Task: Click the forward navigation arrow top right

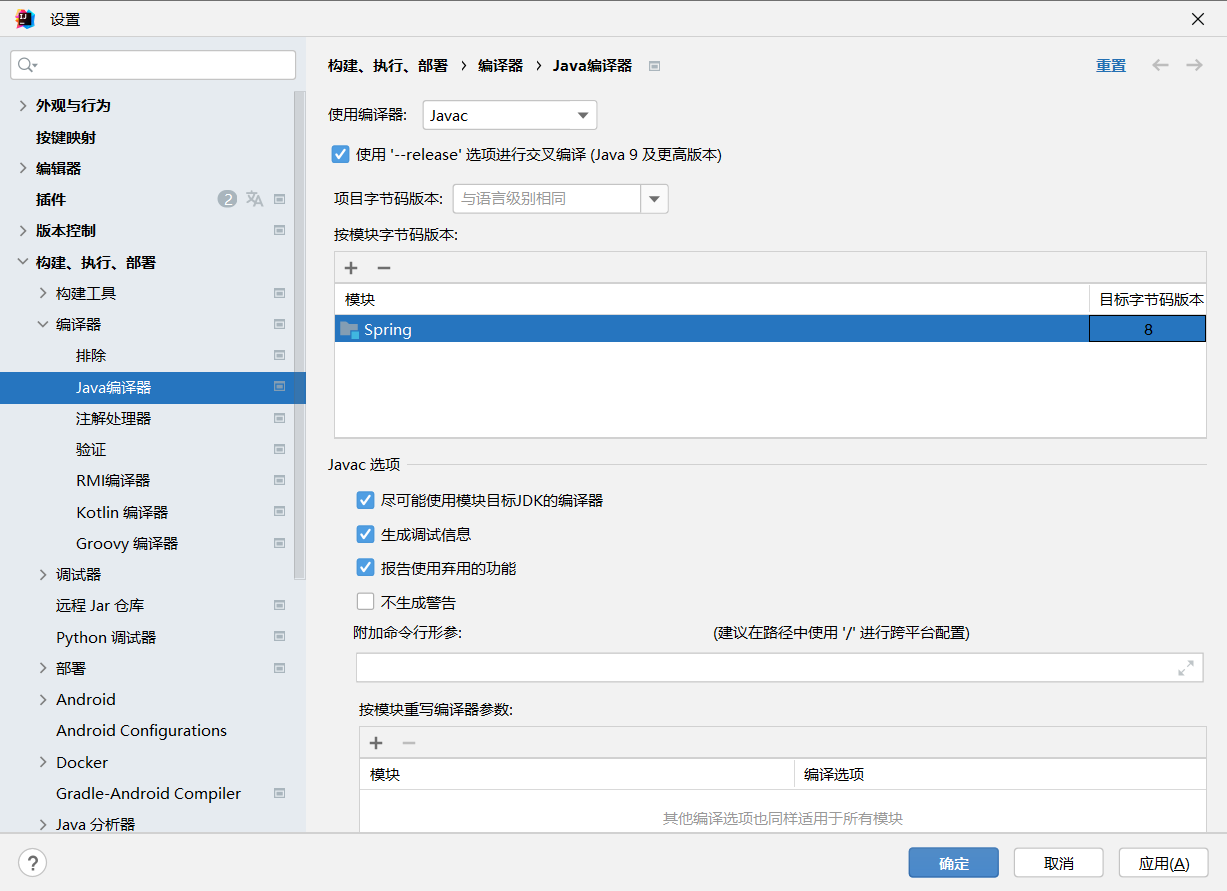Action: pos(1194,65)
